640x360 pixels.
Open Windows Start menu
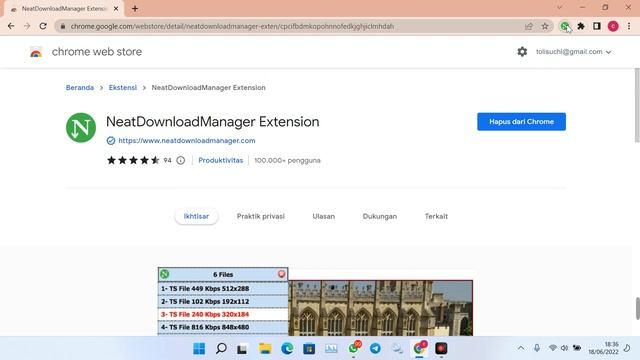click(x=199, y=349)
